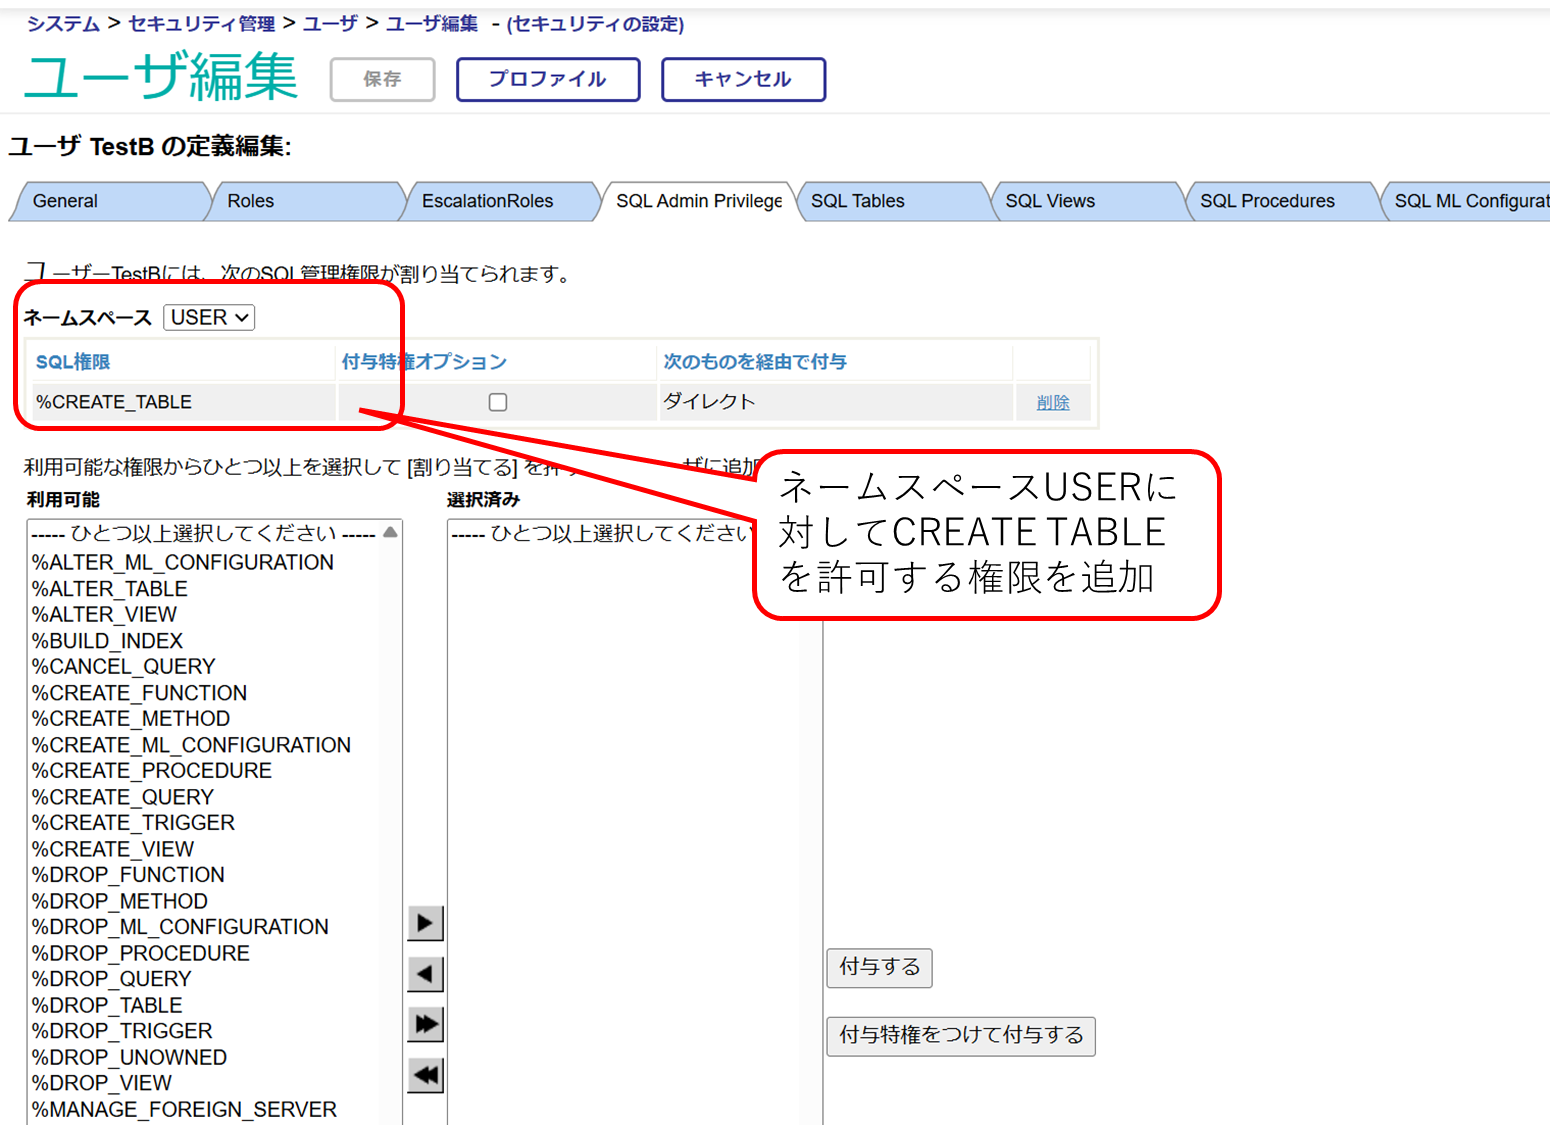1550x1125 pixels.
Task: Select %ALTER_TABLE in the available list
Action: tap(110, 589)
